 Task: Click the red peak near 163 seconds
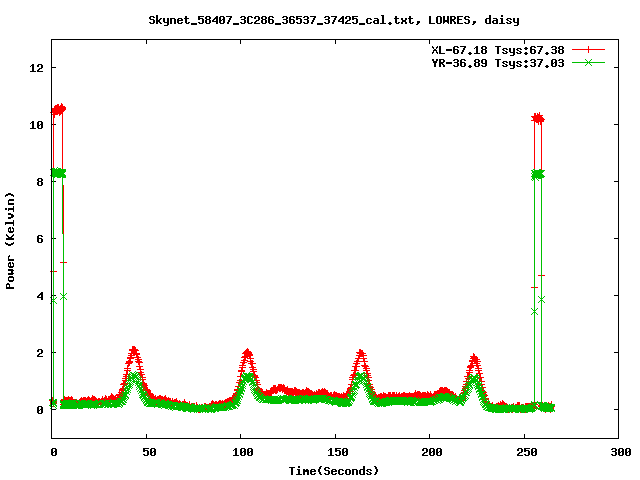[x=360, y=354]
